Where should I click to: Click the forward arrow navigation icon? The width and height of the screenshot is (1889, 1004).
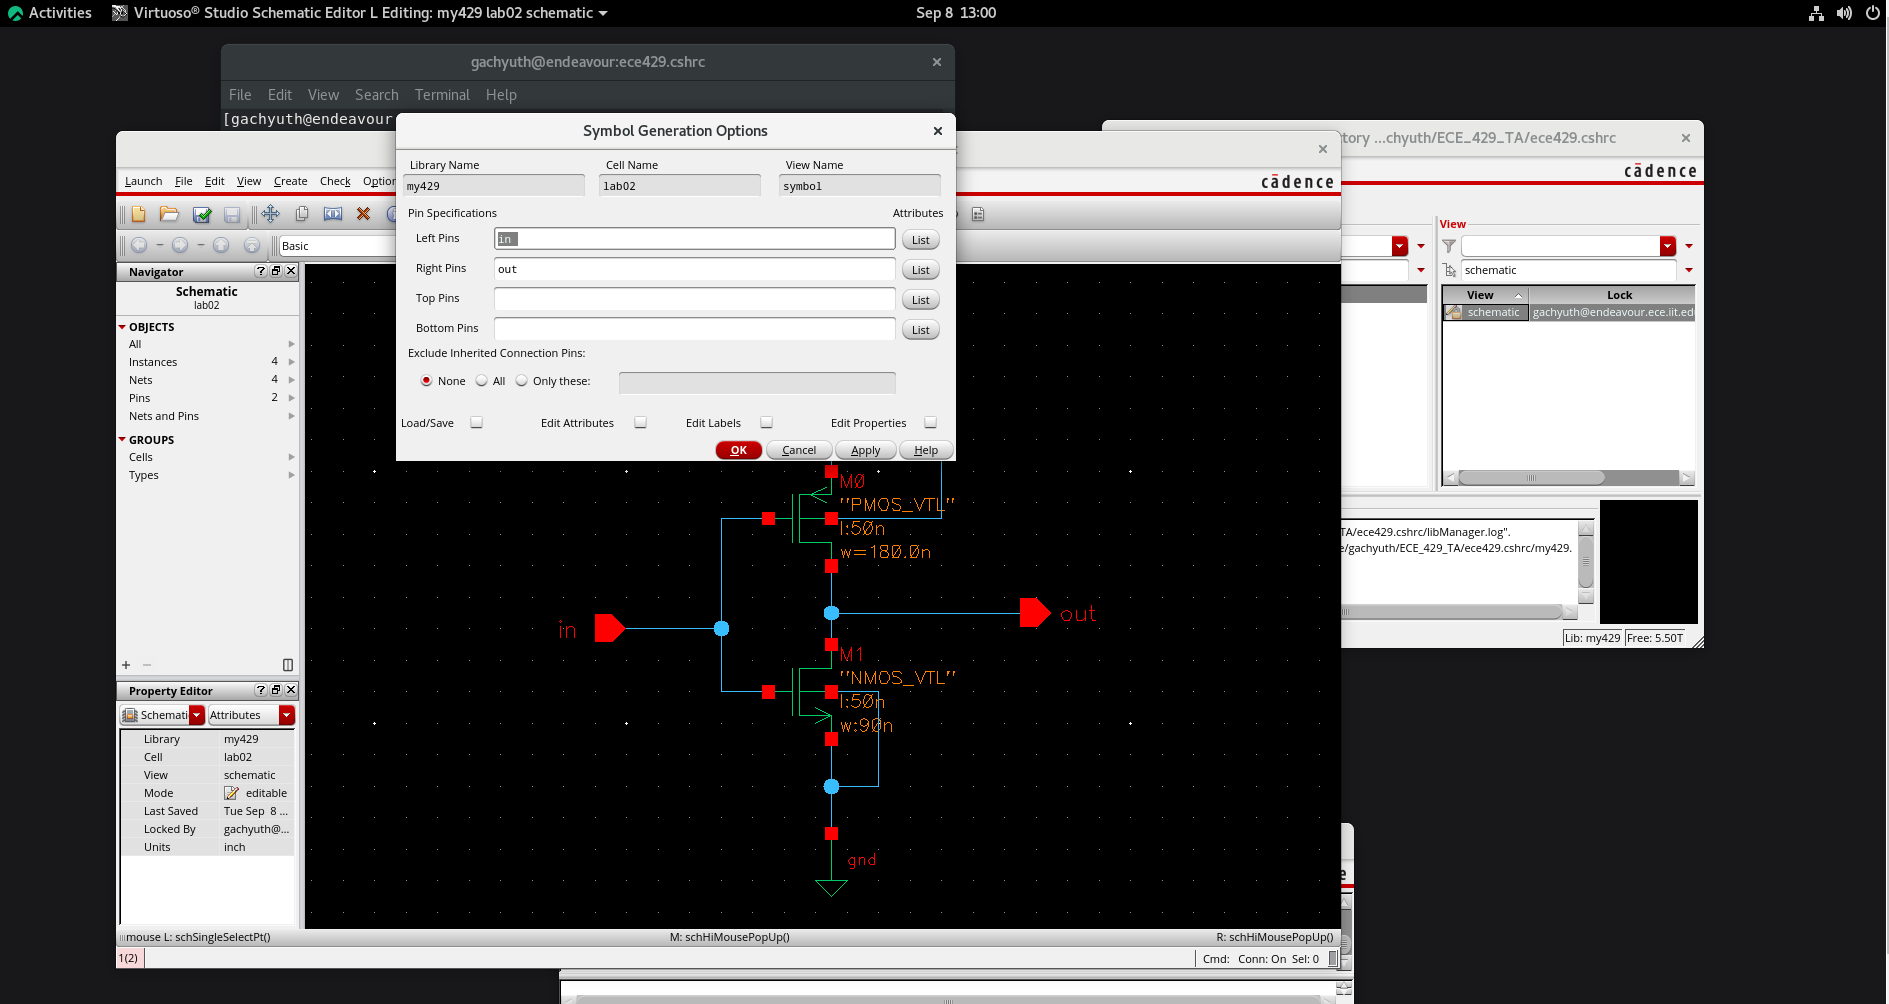(x=180, y=245)
